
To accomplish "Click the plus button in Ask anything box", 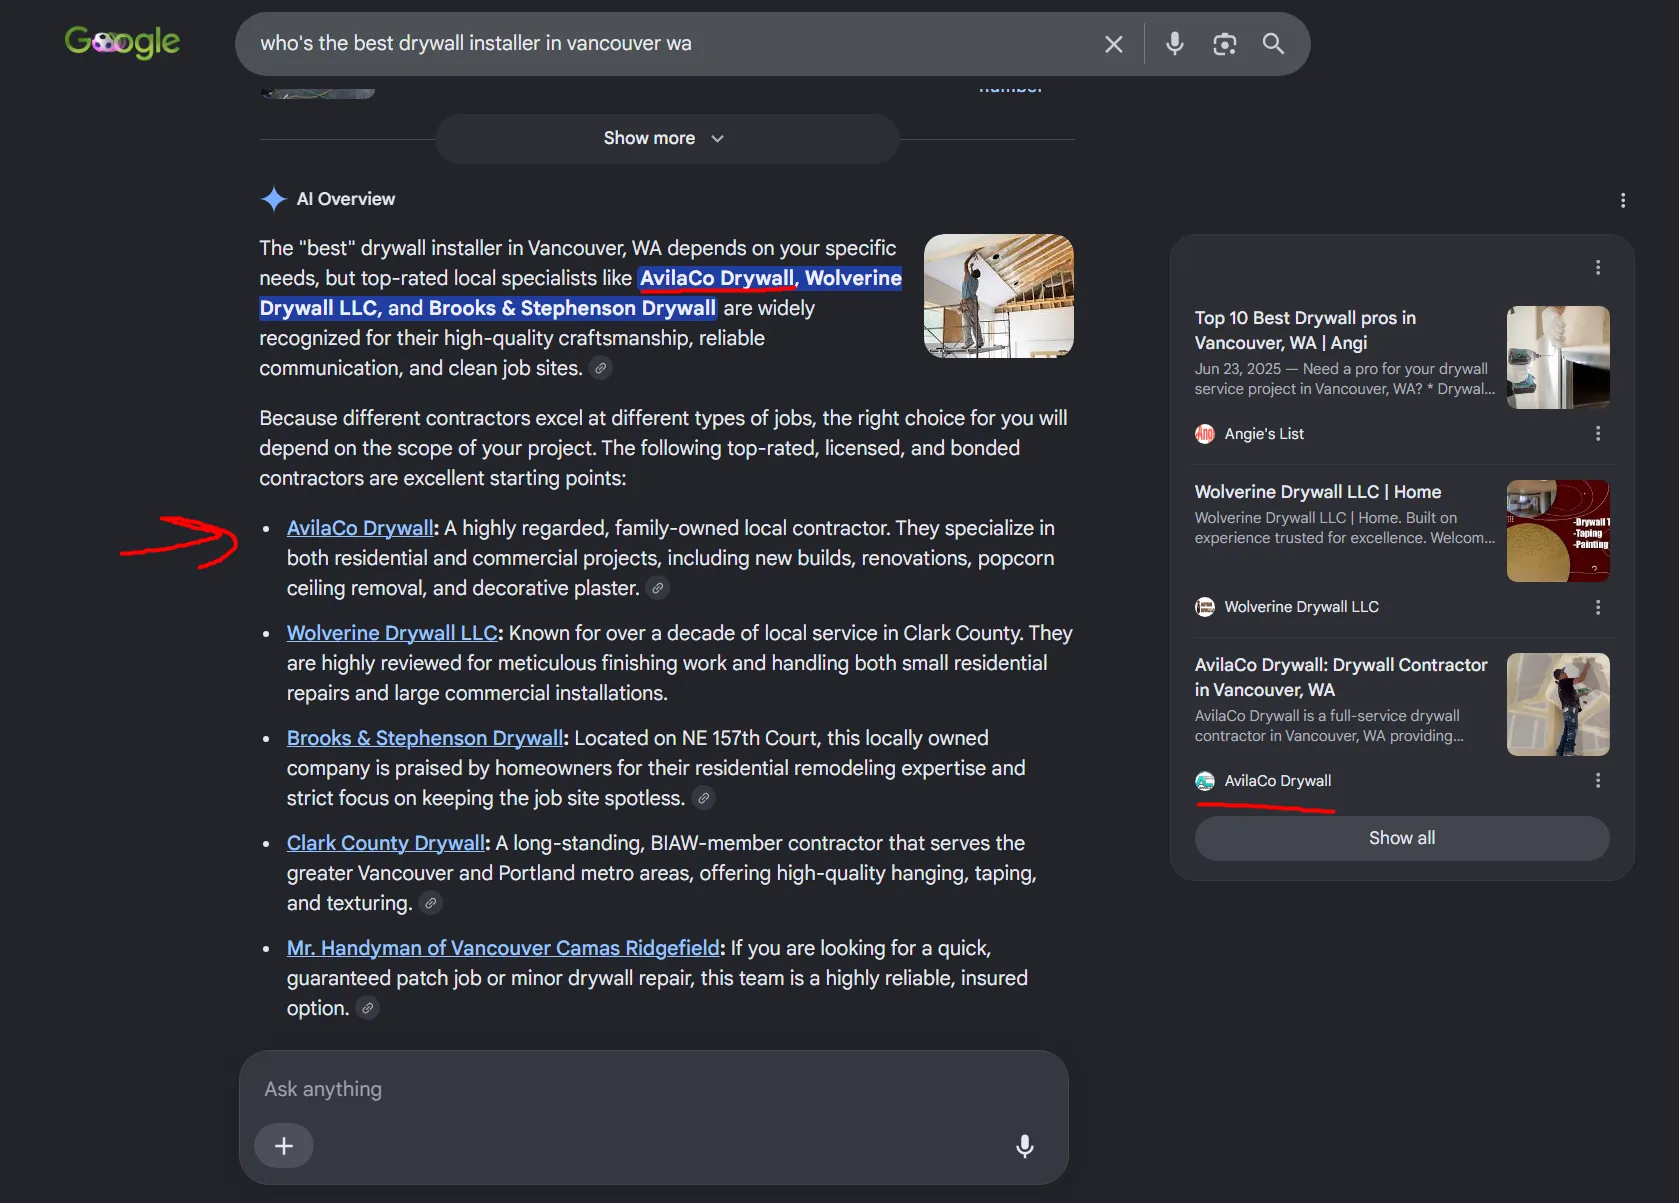I will click(284, 1146).
